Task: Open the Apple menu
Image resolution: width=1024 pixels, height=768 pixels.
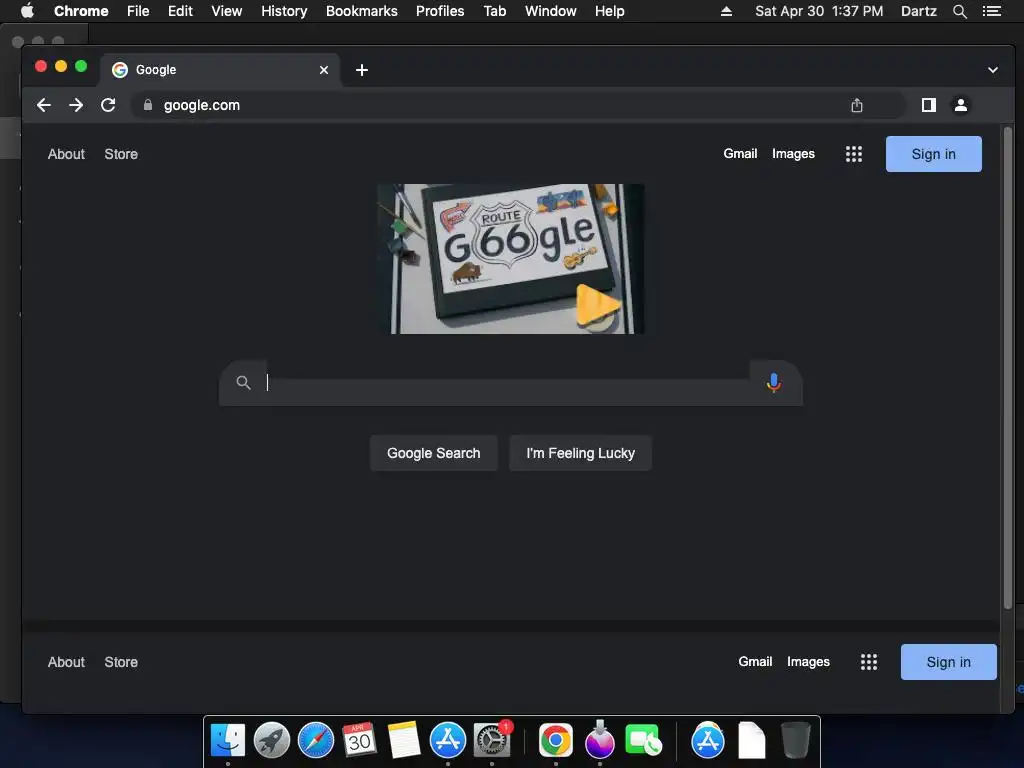Action: click(x=27, y=11)
